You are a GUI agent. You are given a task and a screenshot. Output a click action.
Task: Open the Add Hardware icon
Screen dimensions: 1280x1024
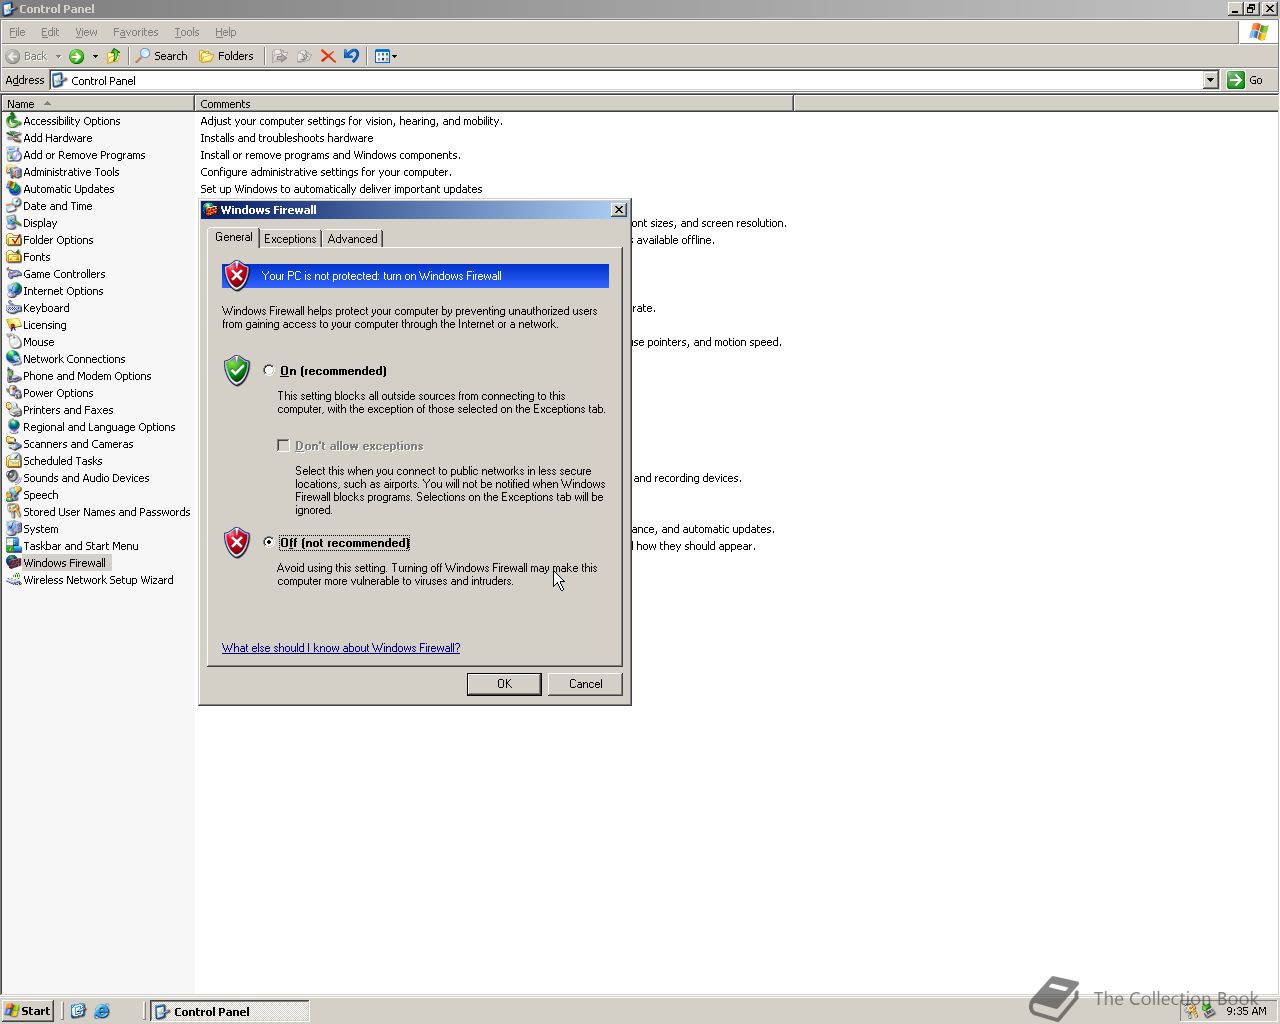[x=14, y=138]
